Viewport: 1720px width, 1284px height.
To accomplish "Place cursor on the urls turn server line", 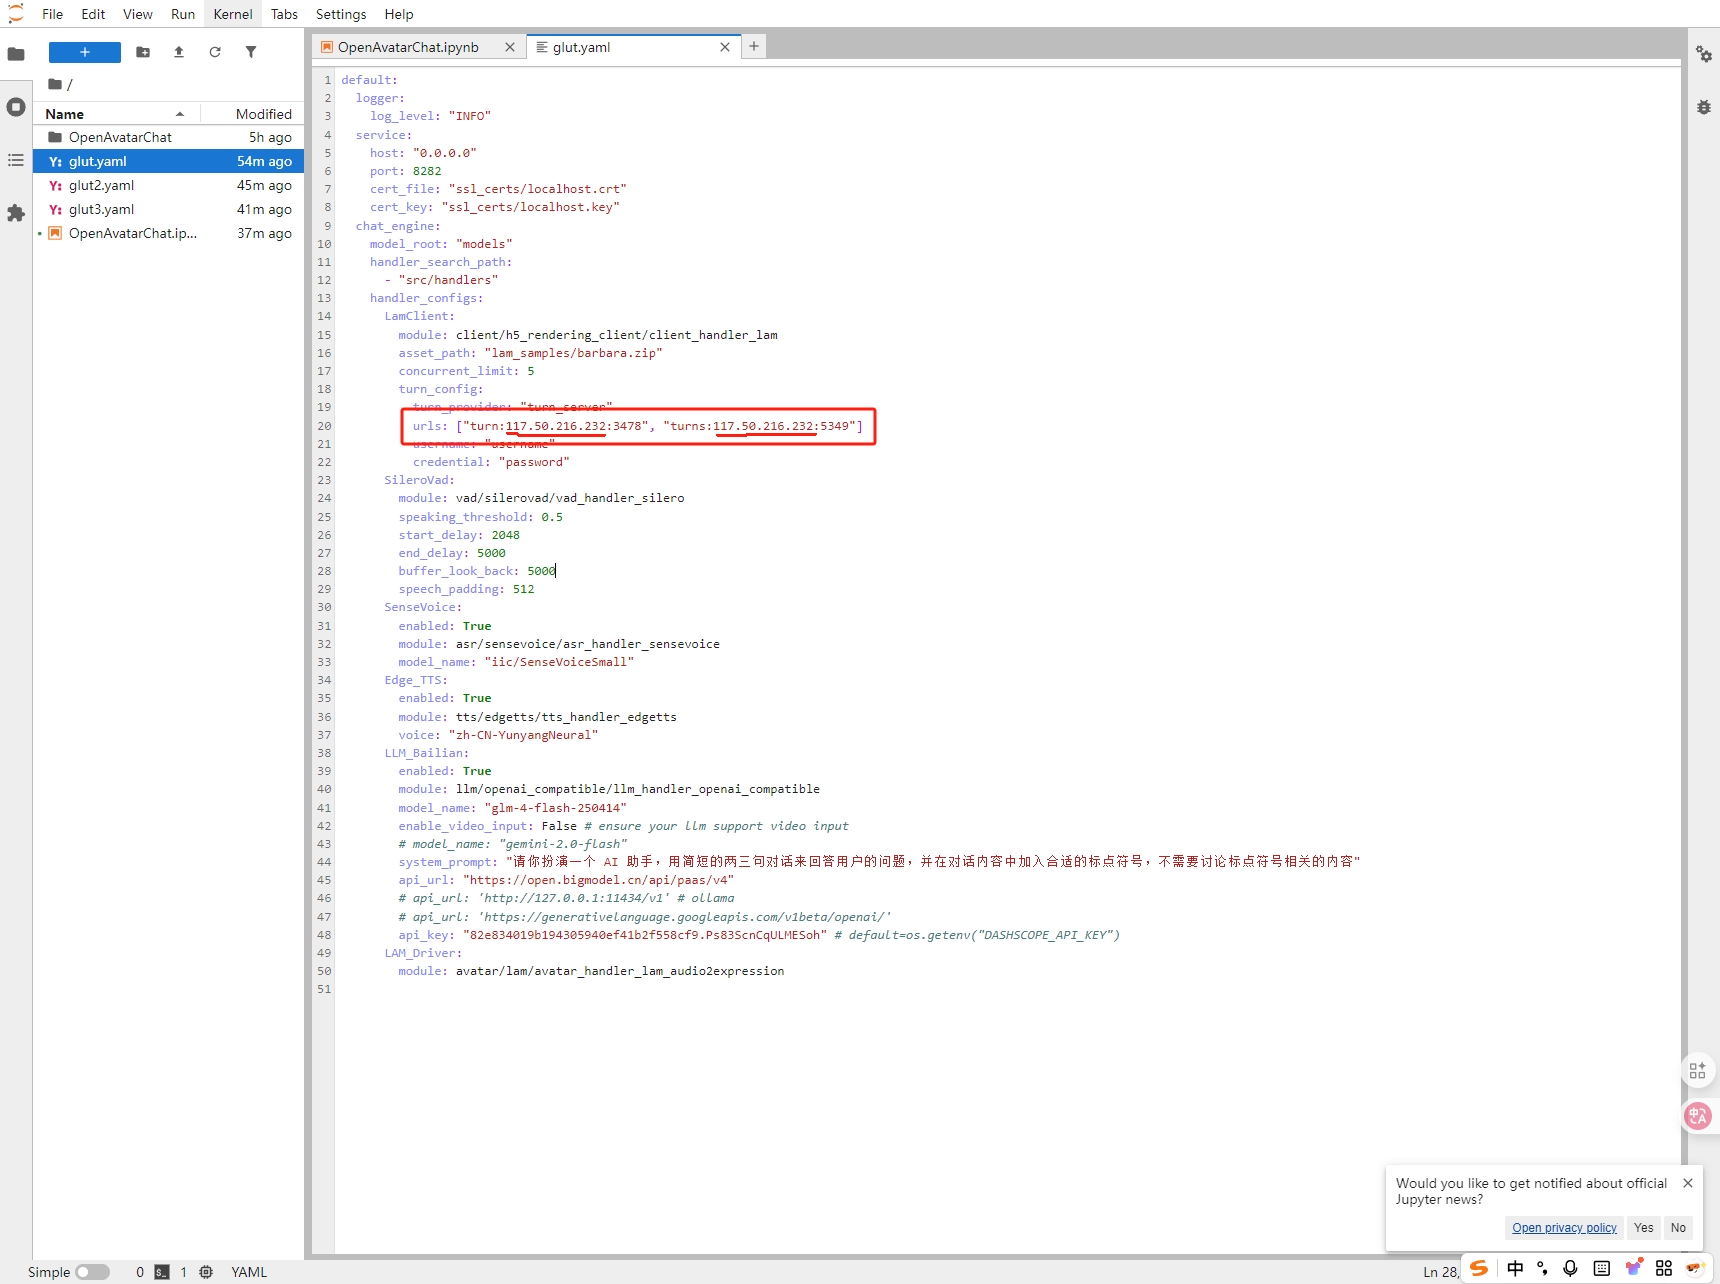I will coord(637,426).
